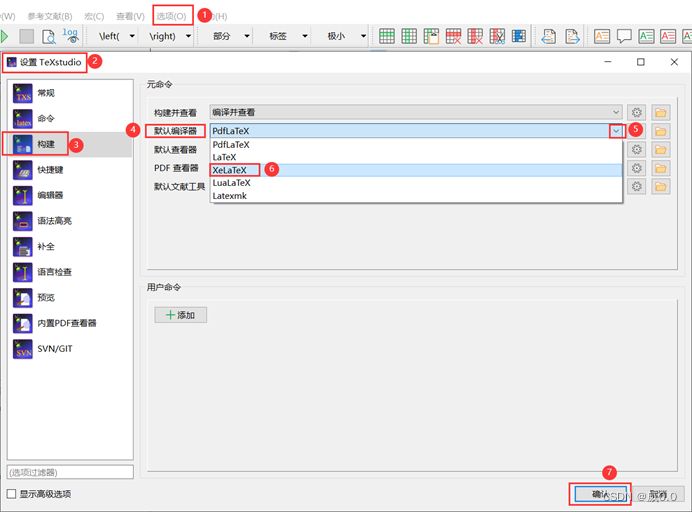The width and height of the screenshot is (692, 512).
Task: Click the red A text box icon left of the cut-off one
Action: pyautogui.click(x=668, y=36)
